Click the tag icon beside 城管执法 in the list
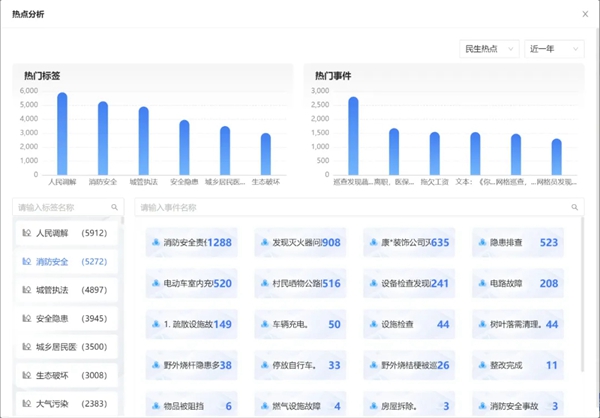Image resolution: width=600 pixels, height=418 pixels. (x=26, y=290)
